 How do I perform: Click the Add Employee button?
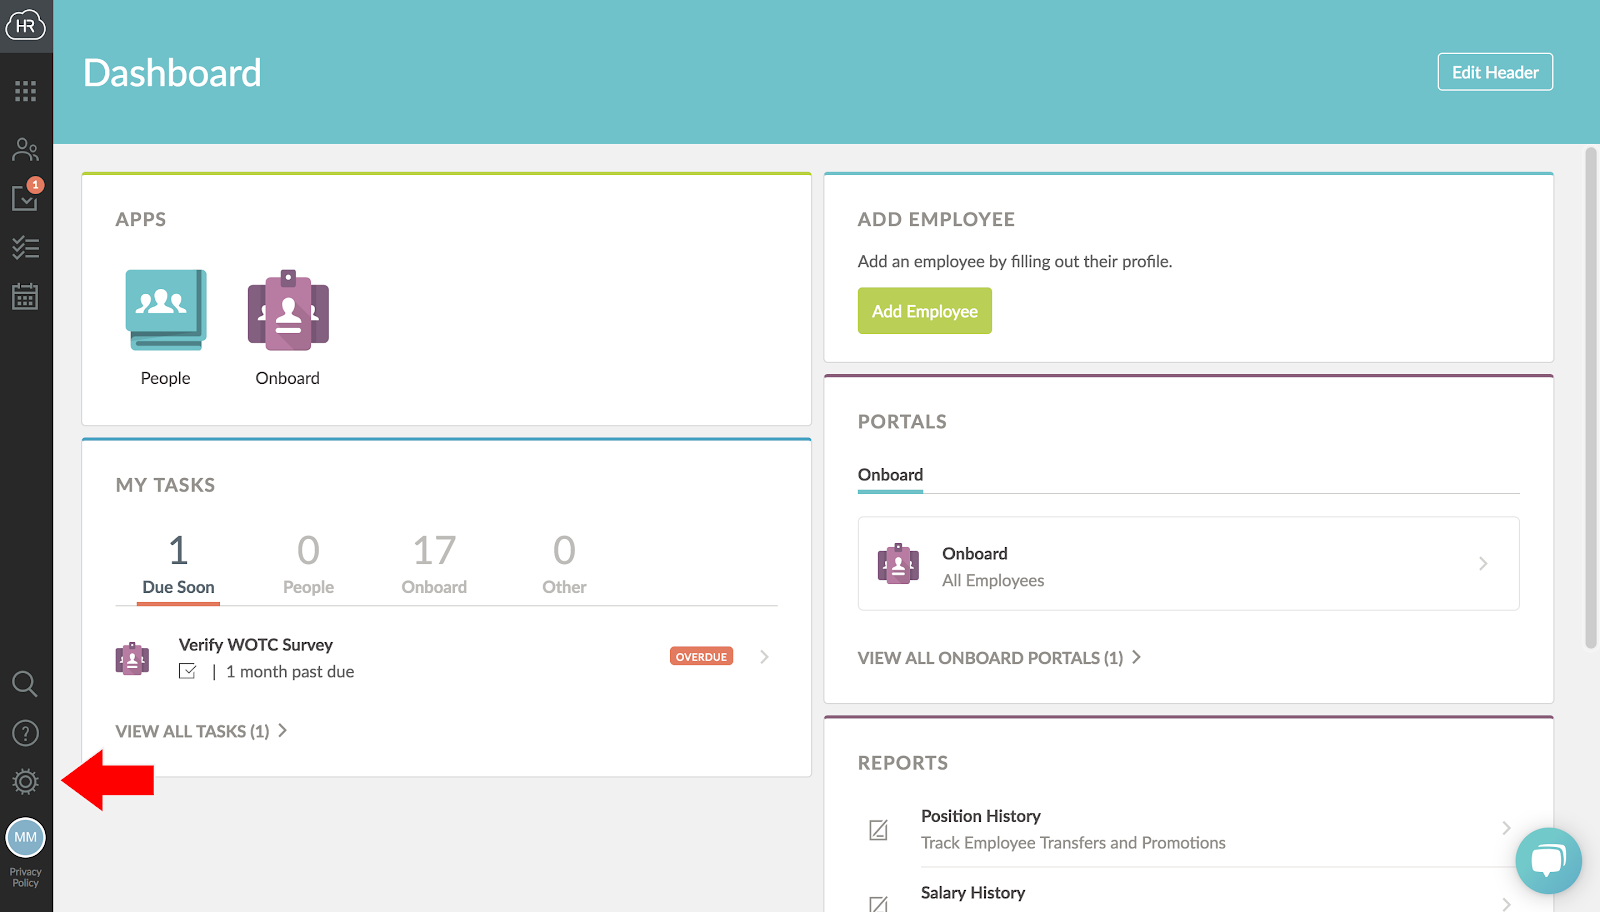[x=925, y=311]
